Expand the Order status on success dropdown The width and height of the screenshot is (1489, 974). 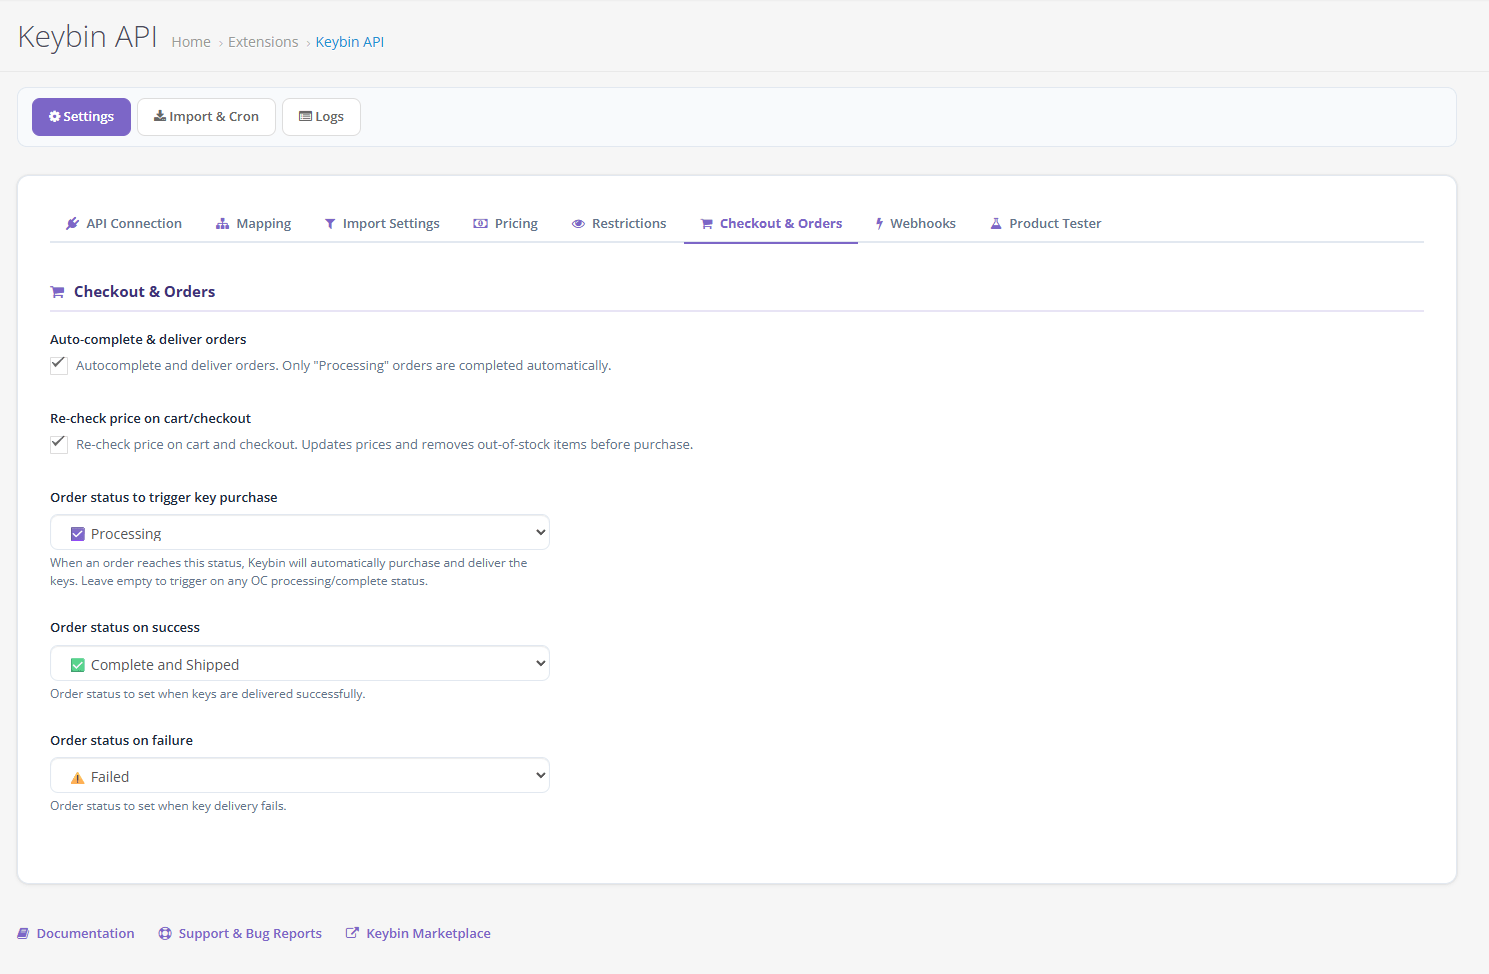tap(300, 664)
